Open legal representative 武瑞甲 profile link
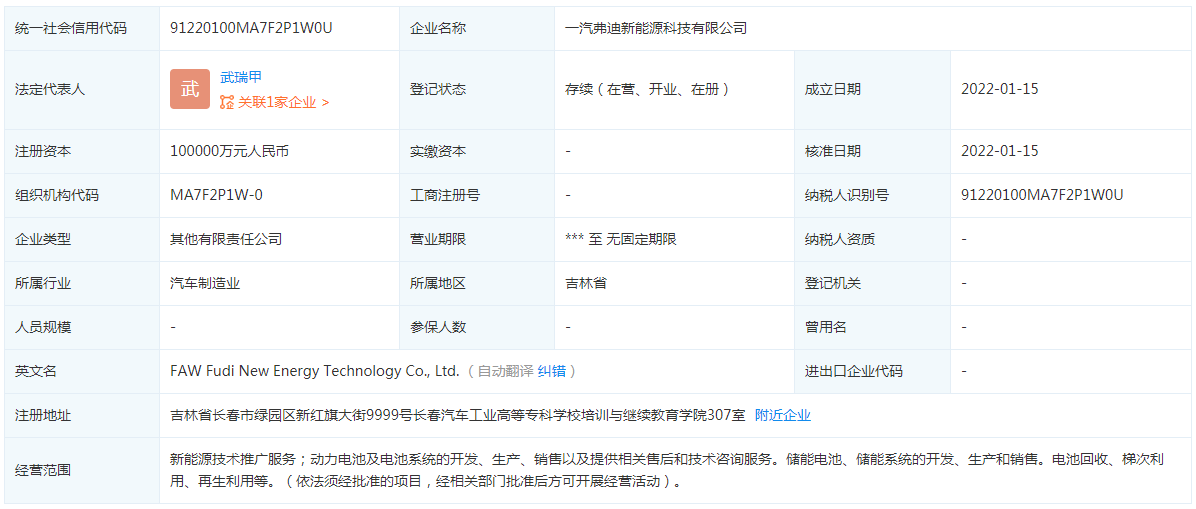This screenshot has height=509, width=1196. tap(241, 77)
